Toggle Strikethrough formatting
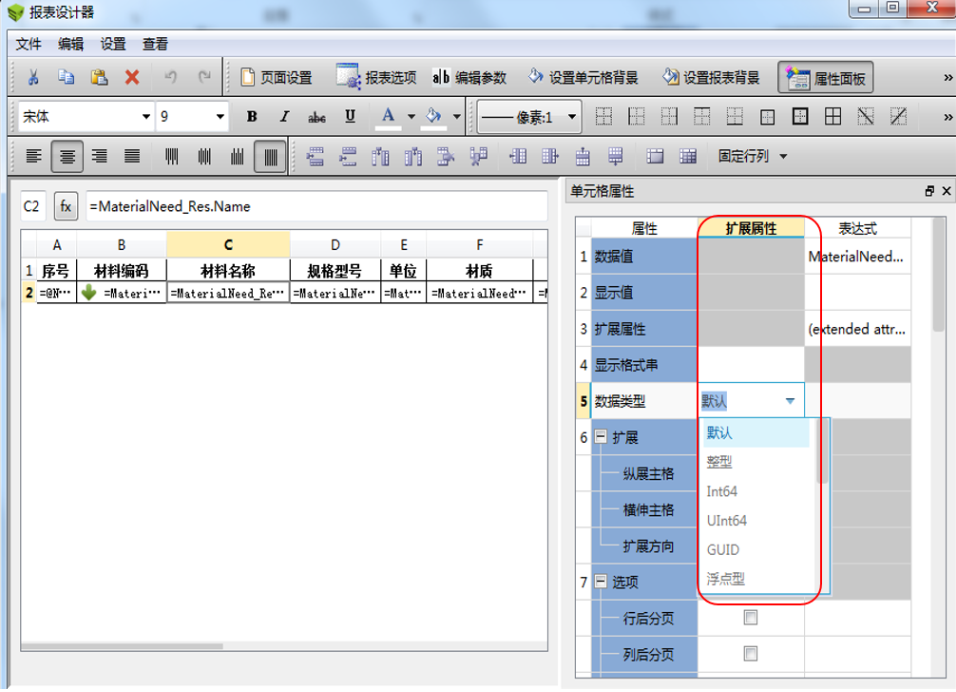 [x=316, y=116]
